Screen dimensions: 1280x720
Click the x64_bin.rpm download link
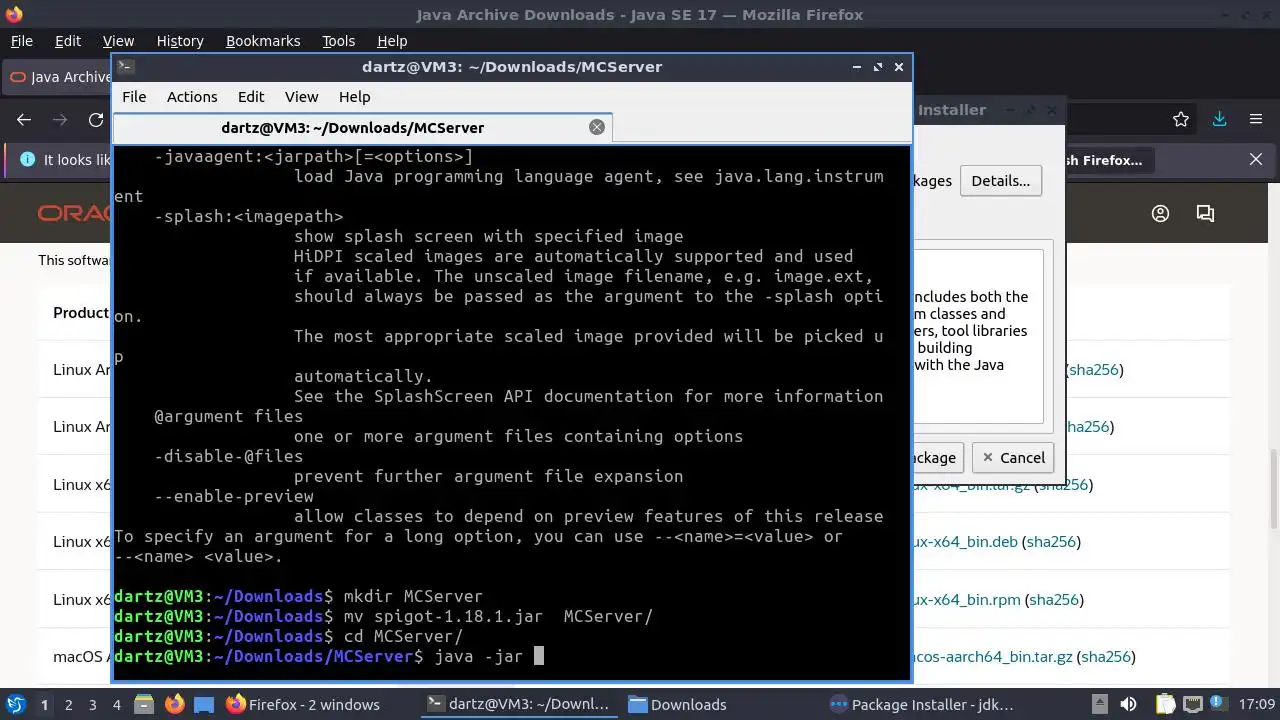coord(966,600)
